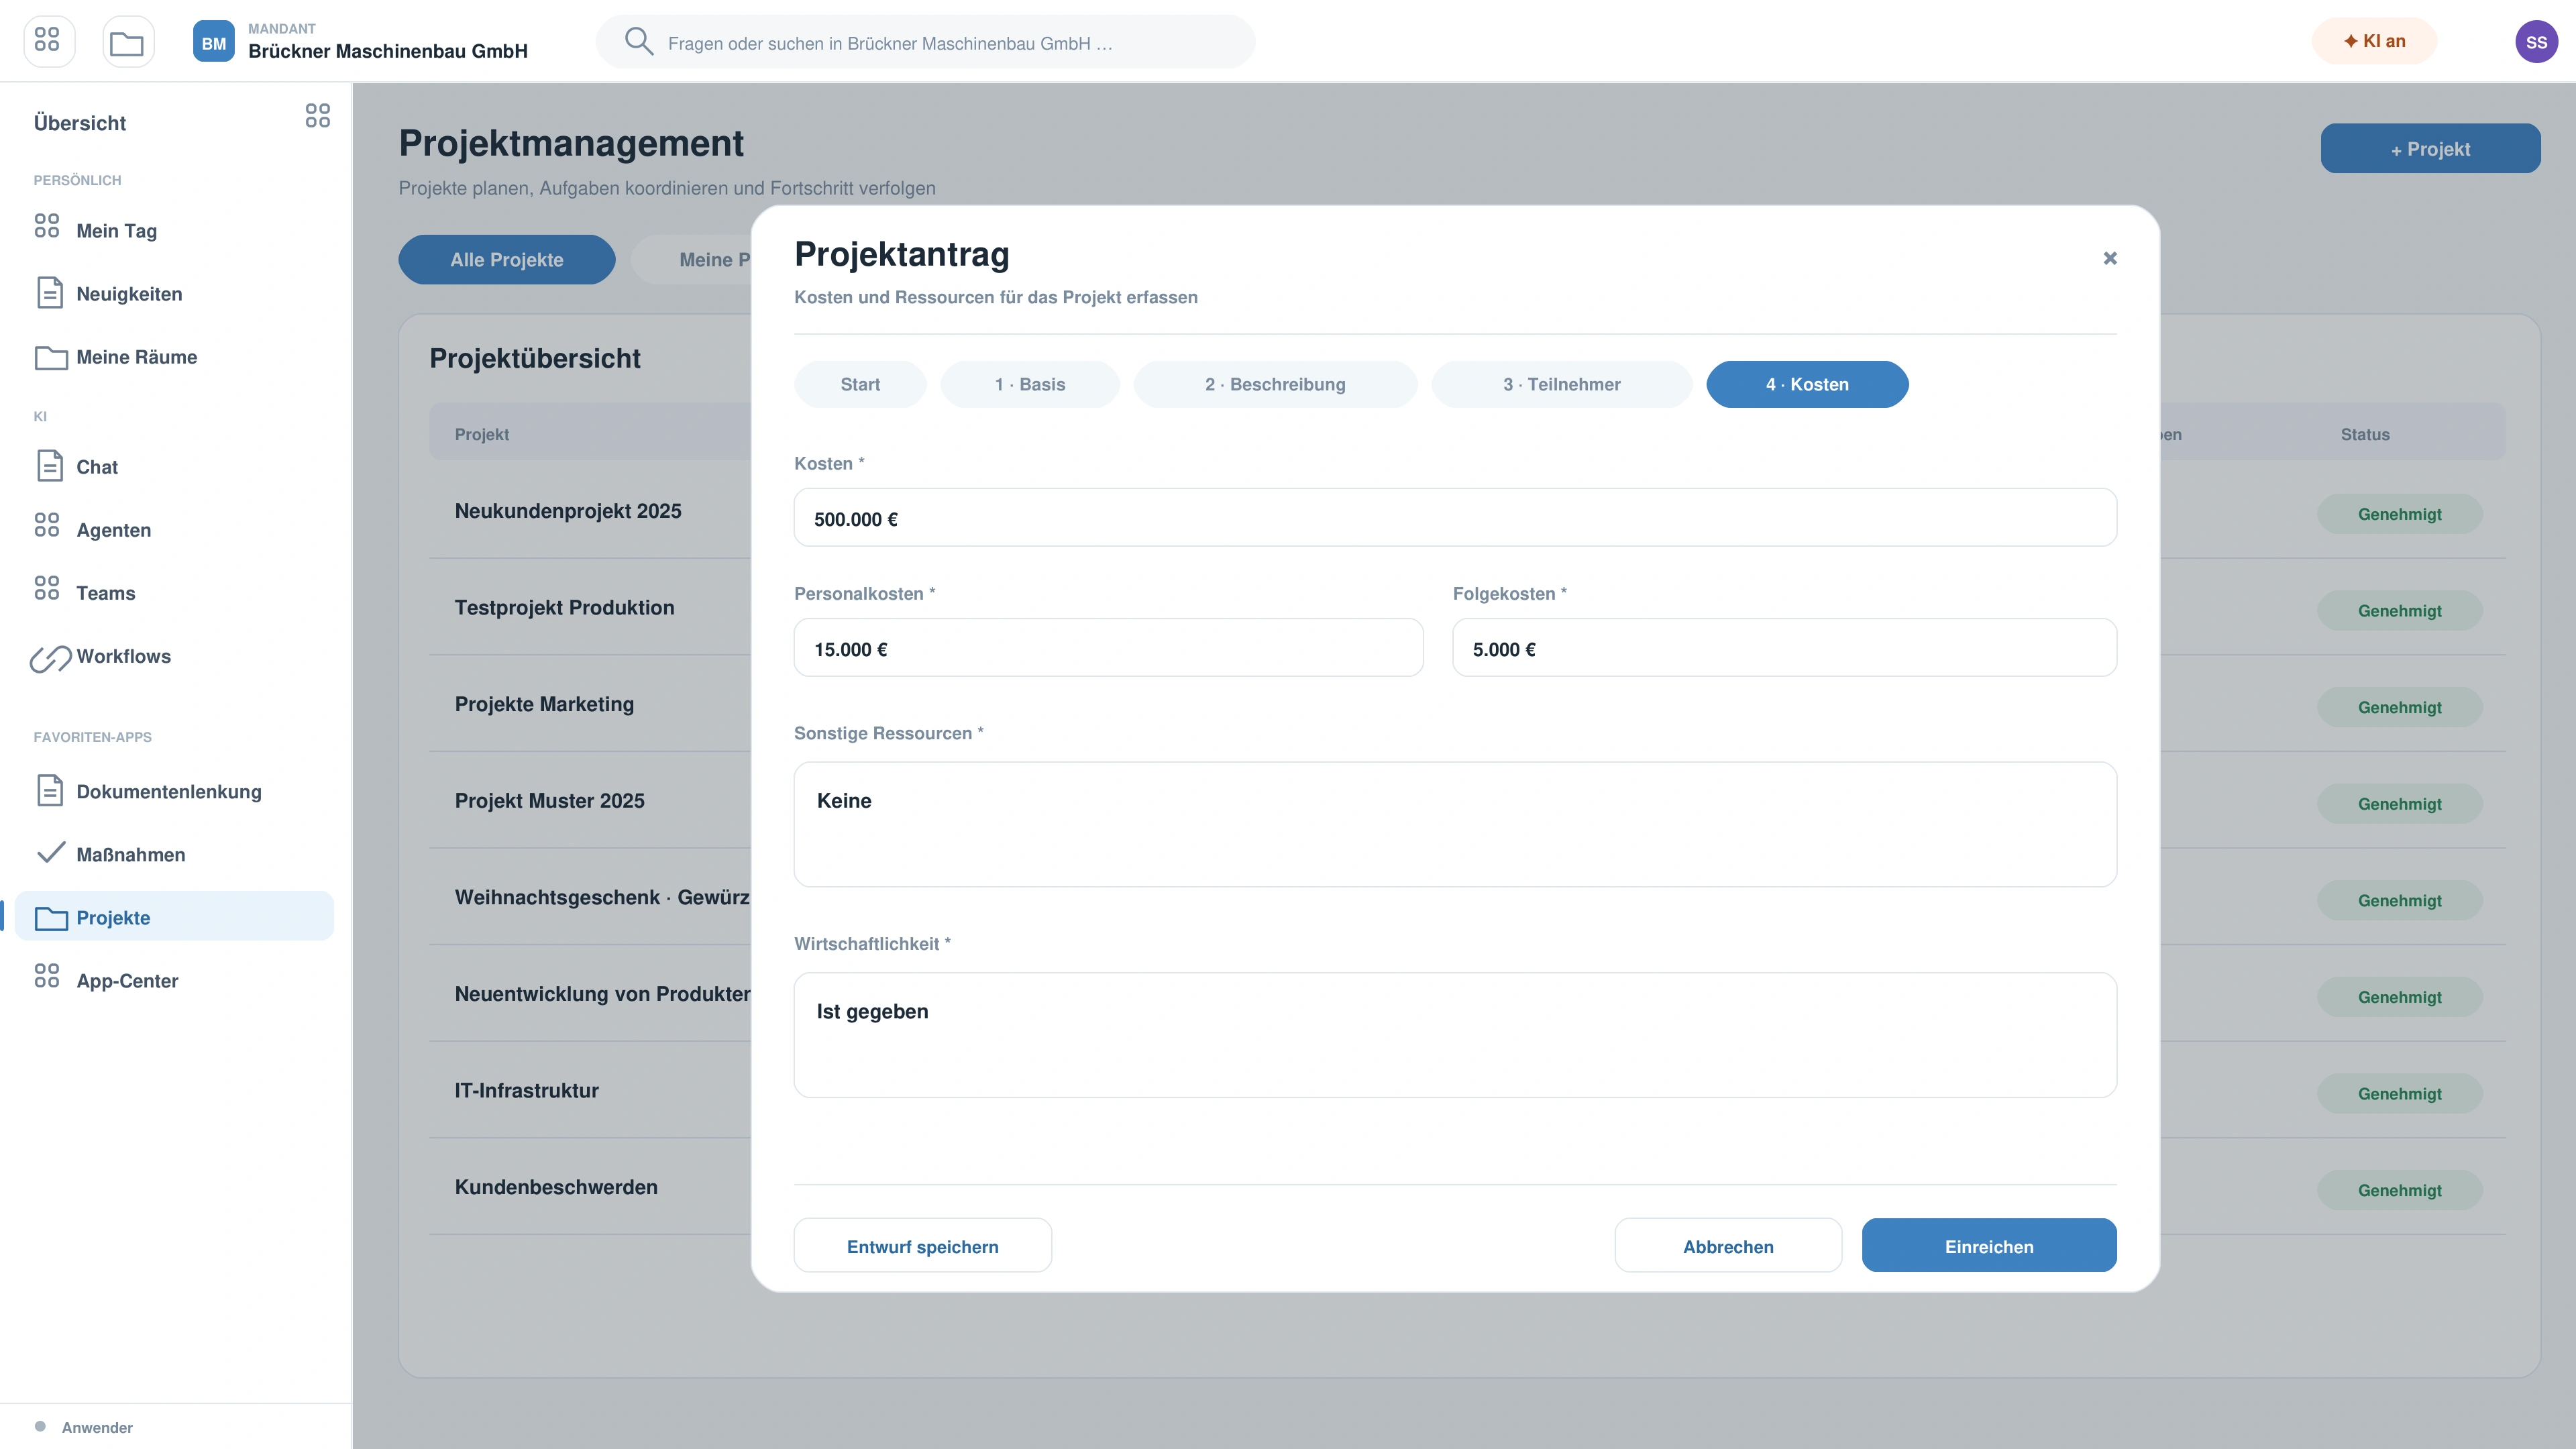Click the BM mandant badge
Screen dimensions: 2576x1449
[213, 41]
